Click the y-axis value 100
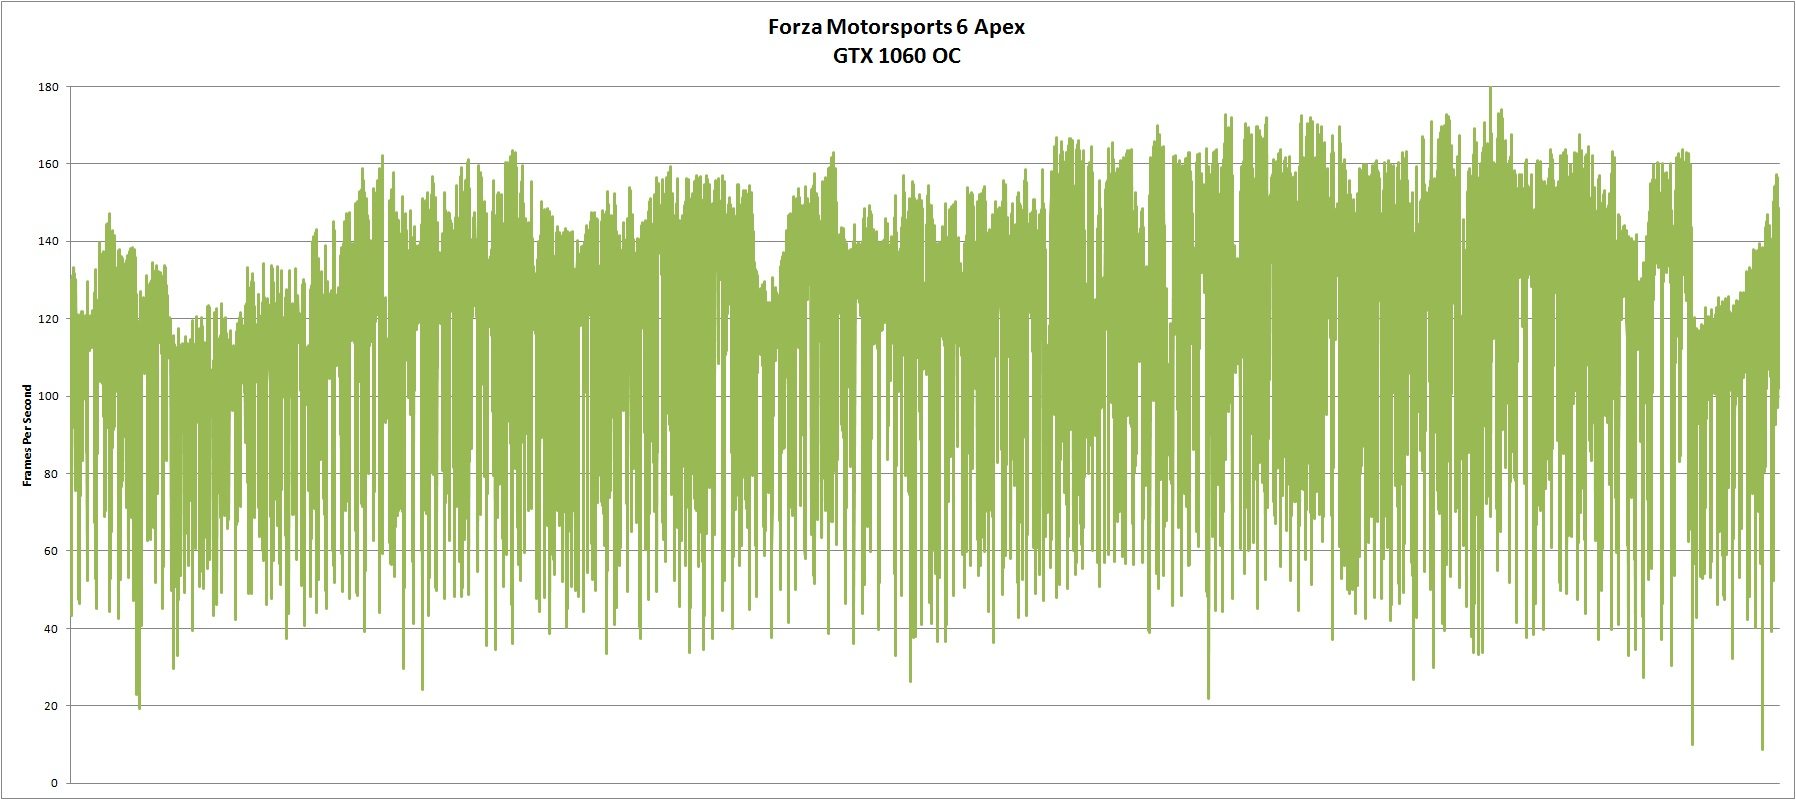This screenshot has width=1796, height=800. pos(48,397)
